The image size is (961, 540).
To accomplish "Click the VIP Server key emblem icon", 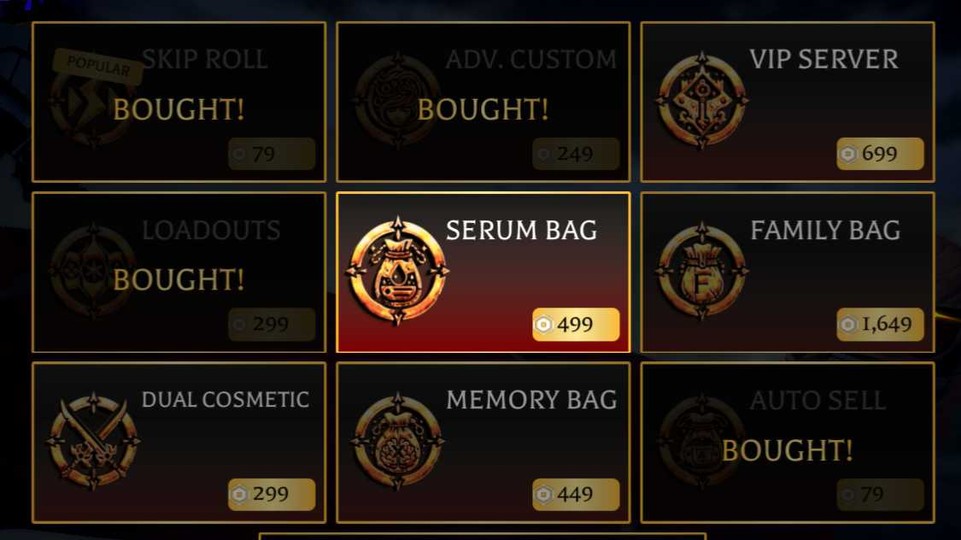I will [702, 101].
